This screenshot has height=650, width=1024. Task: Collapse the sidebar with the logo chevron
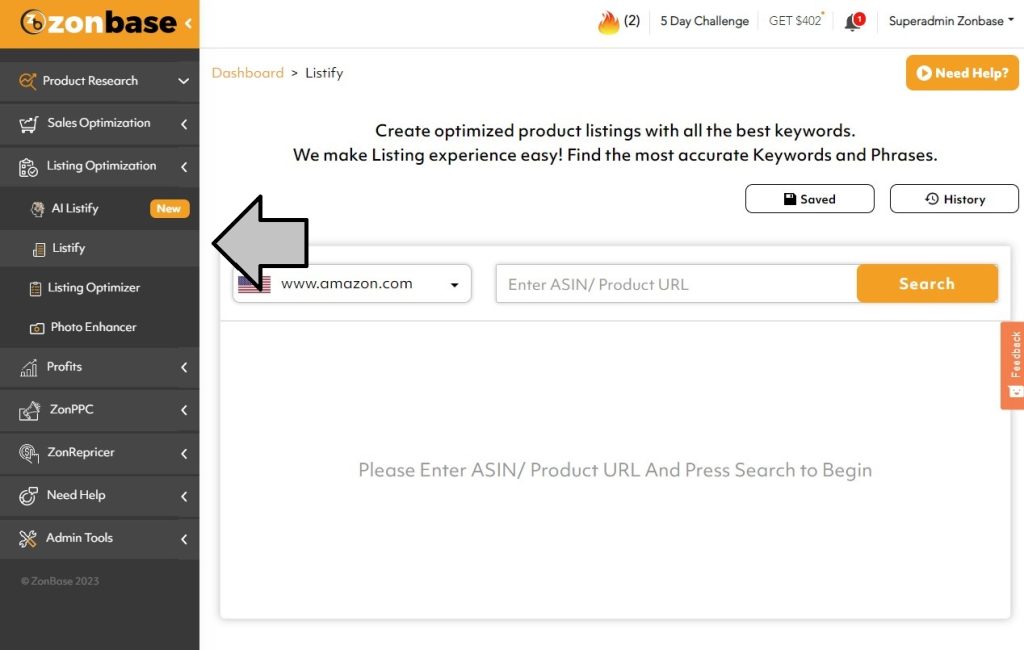coord(188,24)
